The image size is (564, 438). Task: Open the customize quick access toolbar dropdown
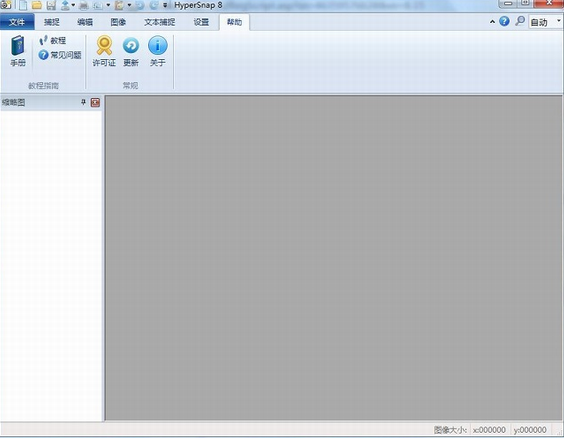[x=165, y=5]
